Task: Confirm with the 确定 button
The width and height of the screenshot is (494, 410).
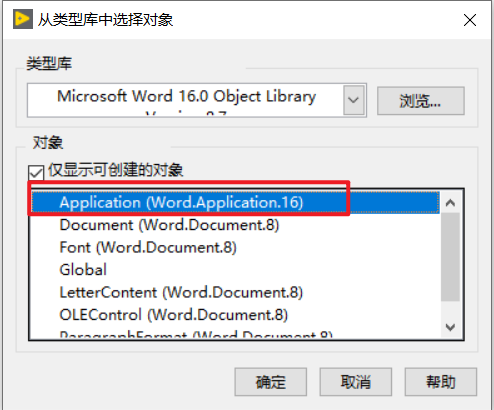Action: pos(271,382)
